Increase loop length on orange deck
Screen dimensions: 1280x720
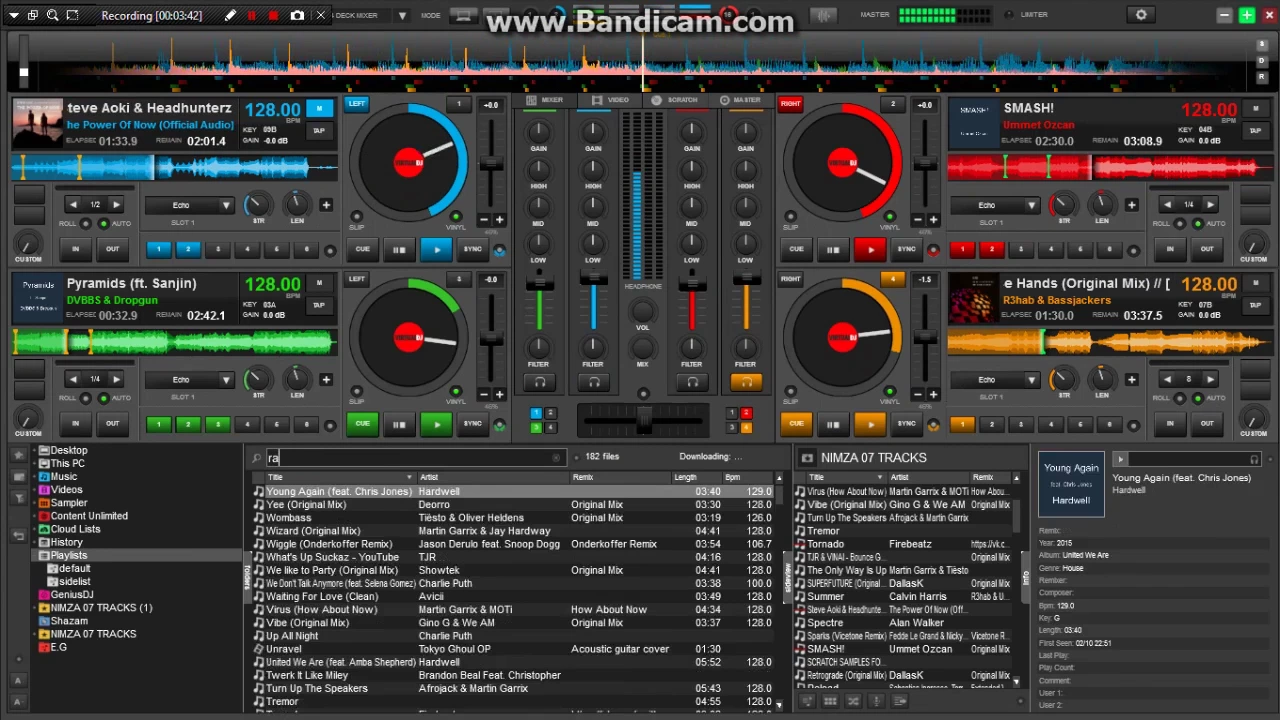[x=1210, y=379]
